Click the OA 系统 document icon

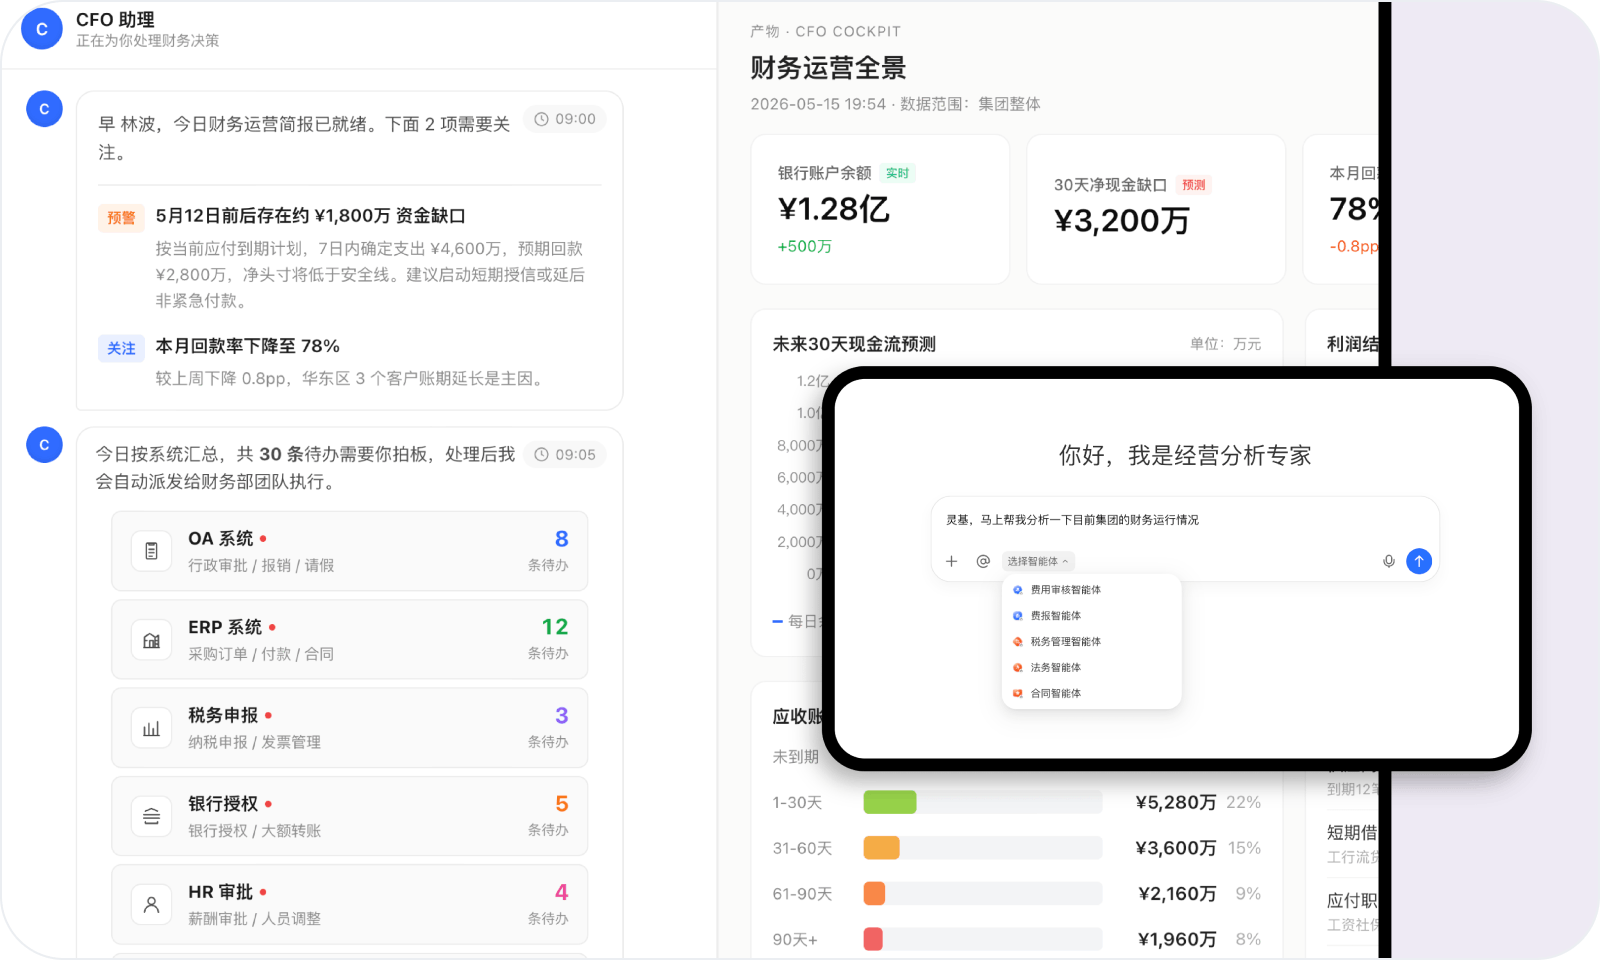(152, 551)
